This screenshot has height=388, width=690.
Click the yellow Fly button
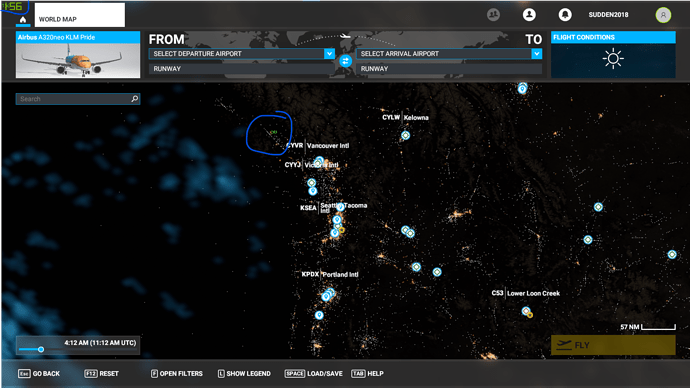613,345
